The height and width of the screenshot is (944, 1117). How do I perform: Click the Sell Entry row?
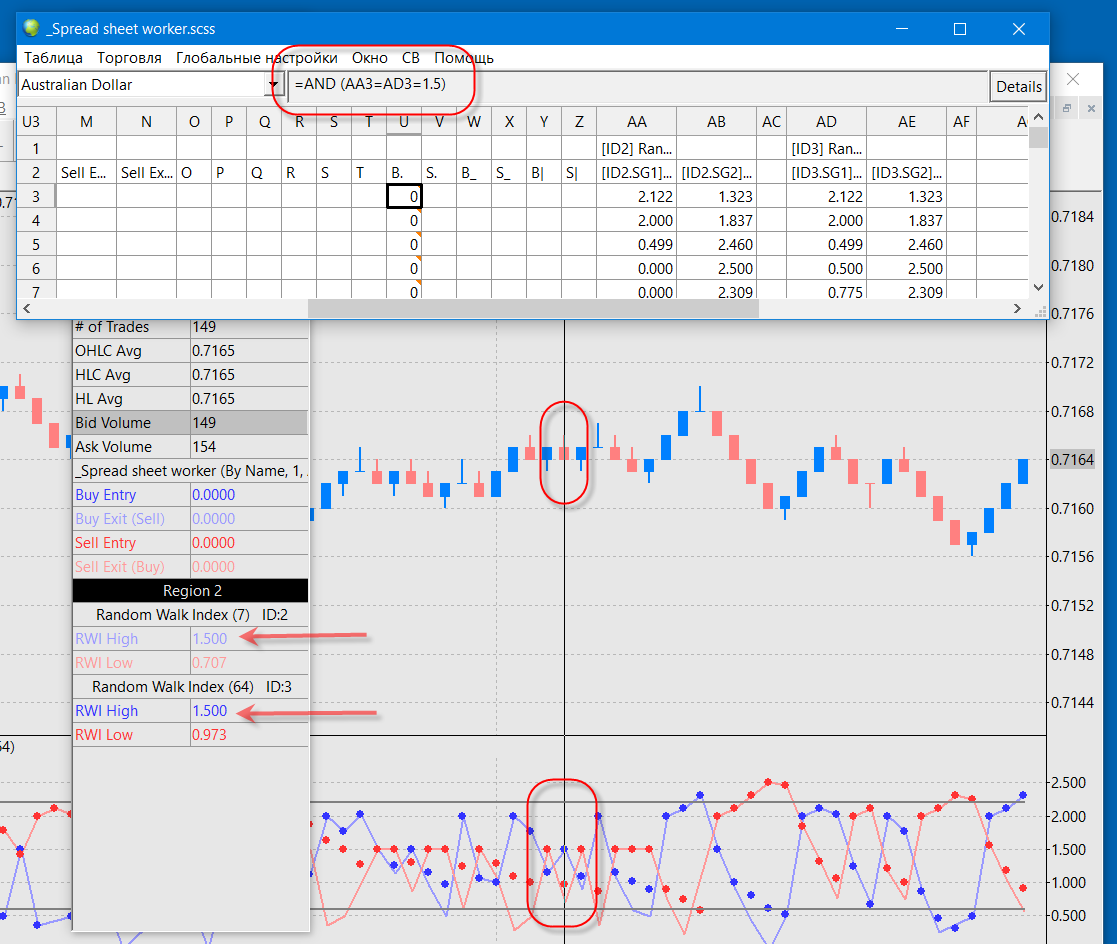(190, 543)
